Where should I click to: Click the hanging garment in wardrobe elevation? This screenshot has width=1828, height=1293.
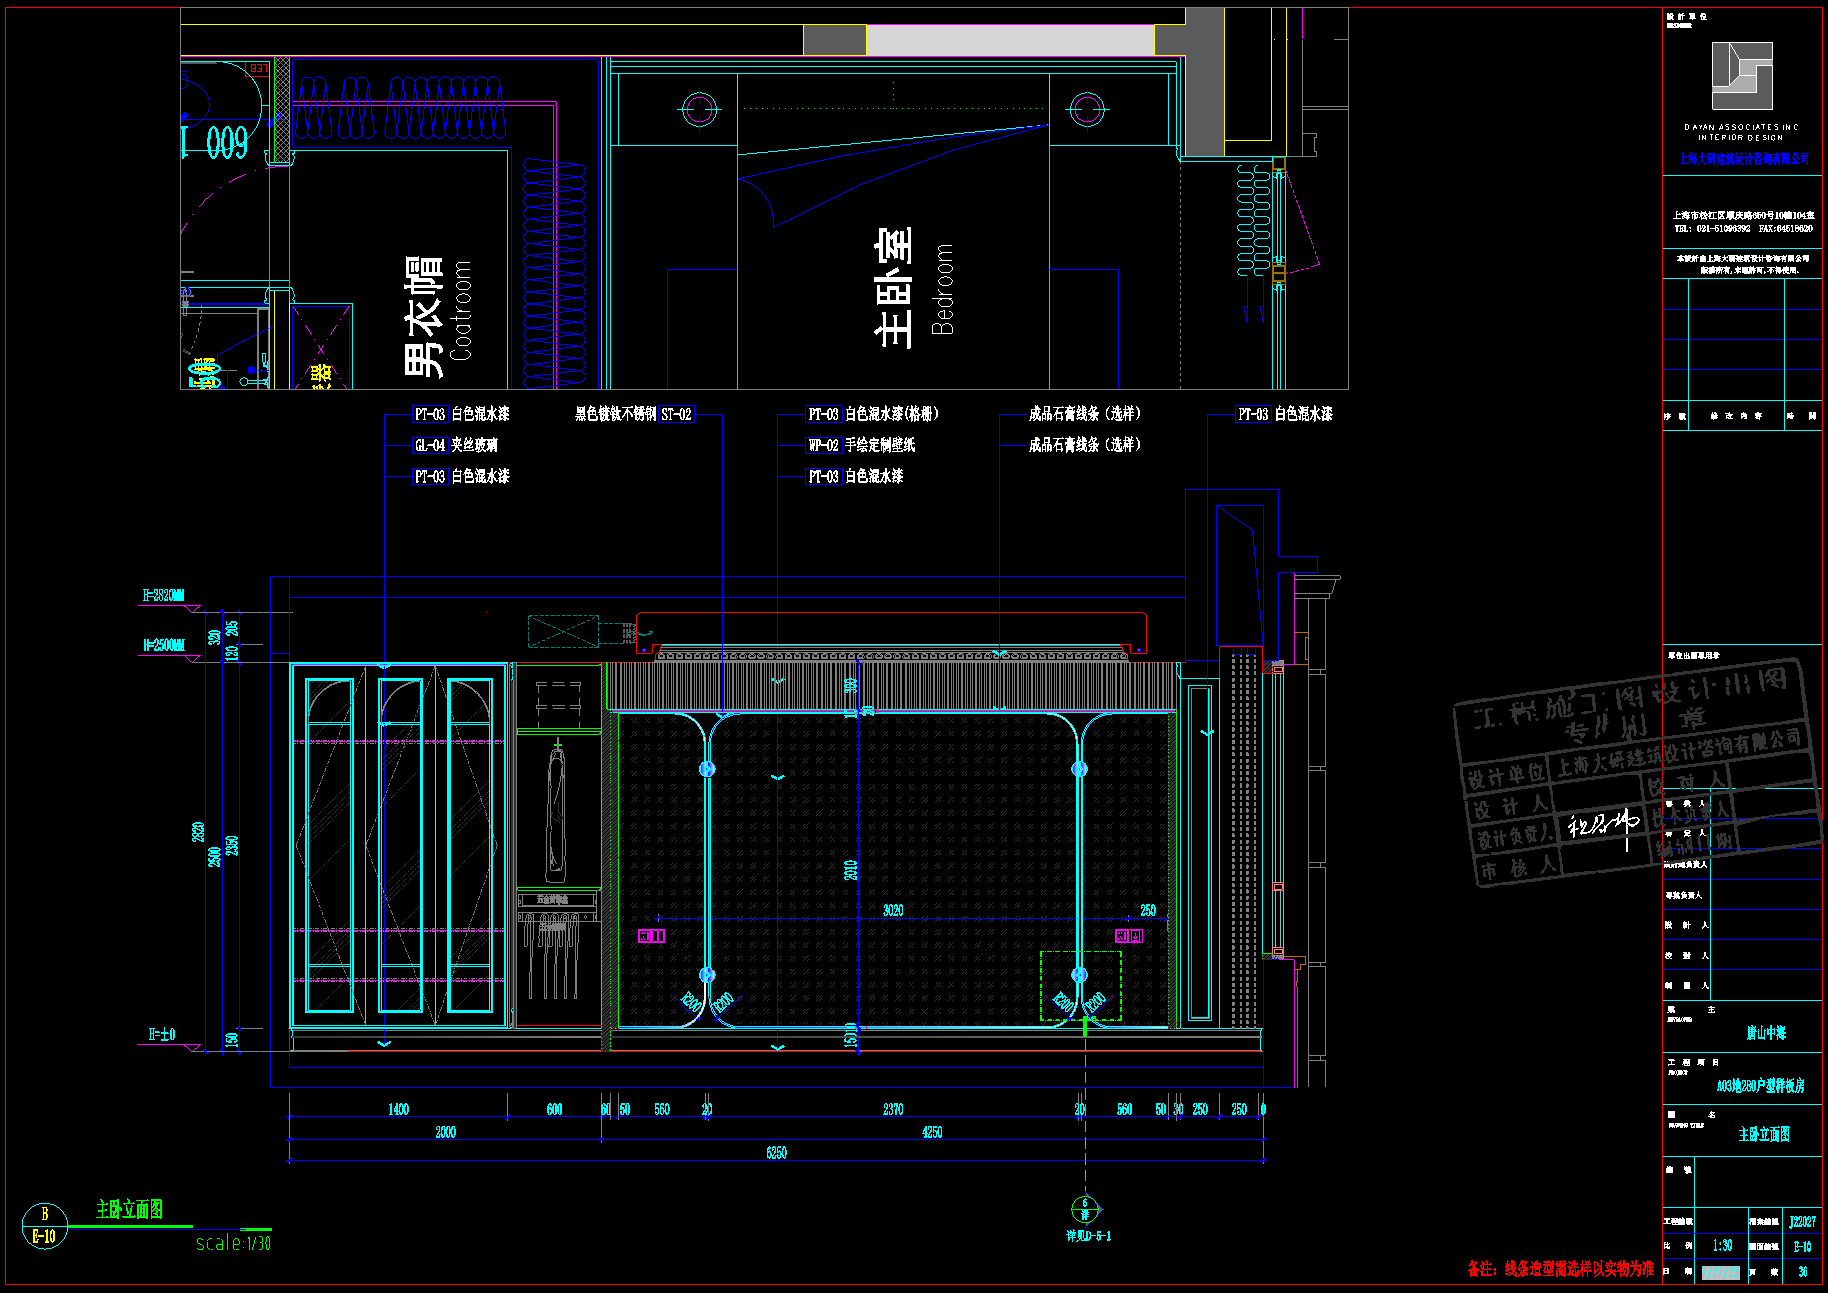(556, 812)
